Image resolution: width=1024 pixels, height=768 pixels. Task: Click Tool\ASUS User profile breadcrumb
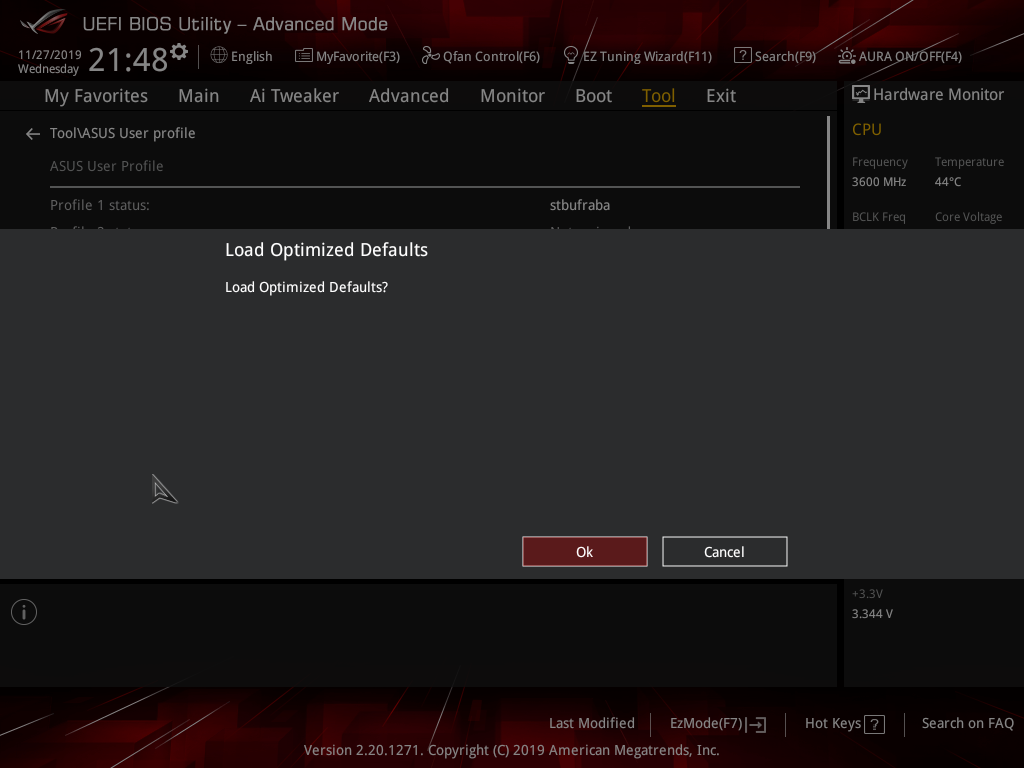[x=123, y=133]
